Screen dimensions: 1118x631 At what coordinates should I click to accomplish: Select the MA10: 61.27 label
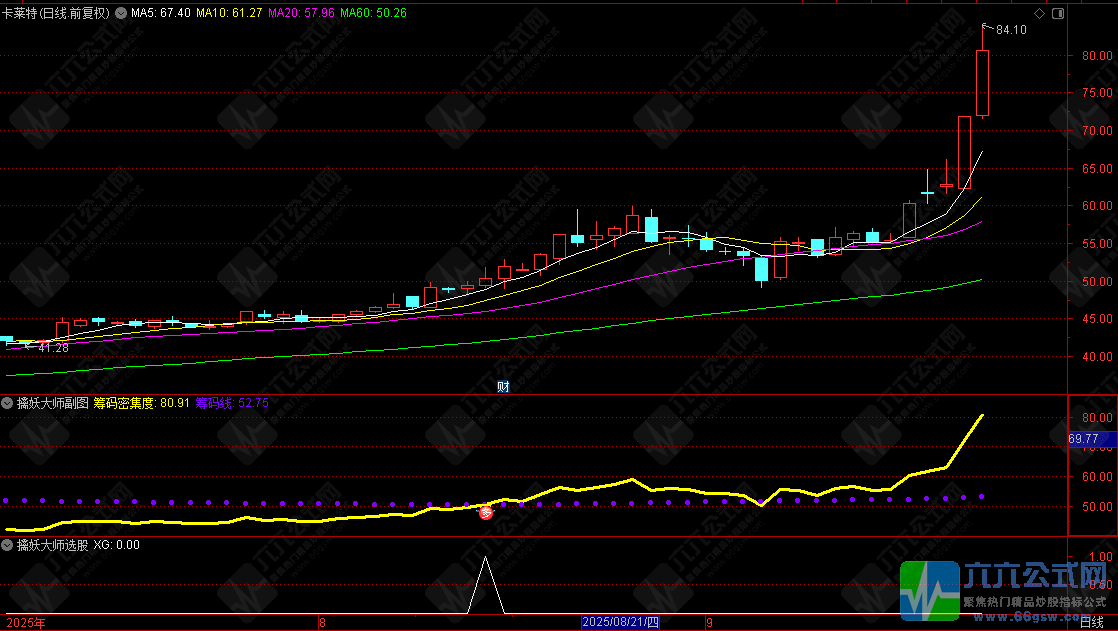(x=229, y=13)
